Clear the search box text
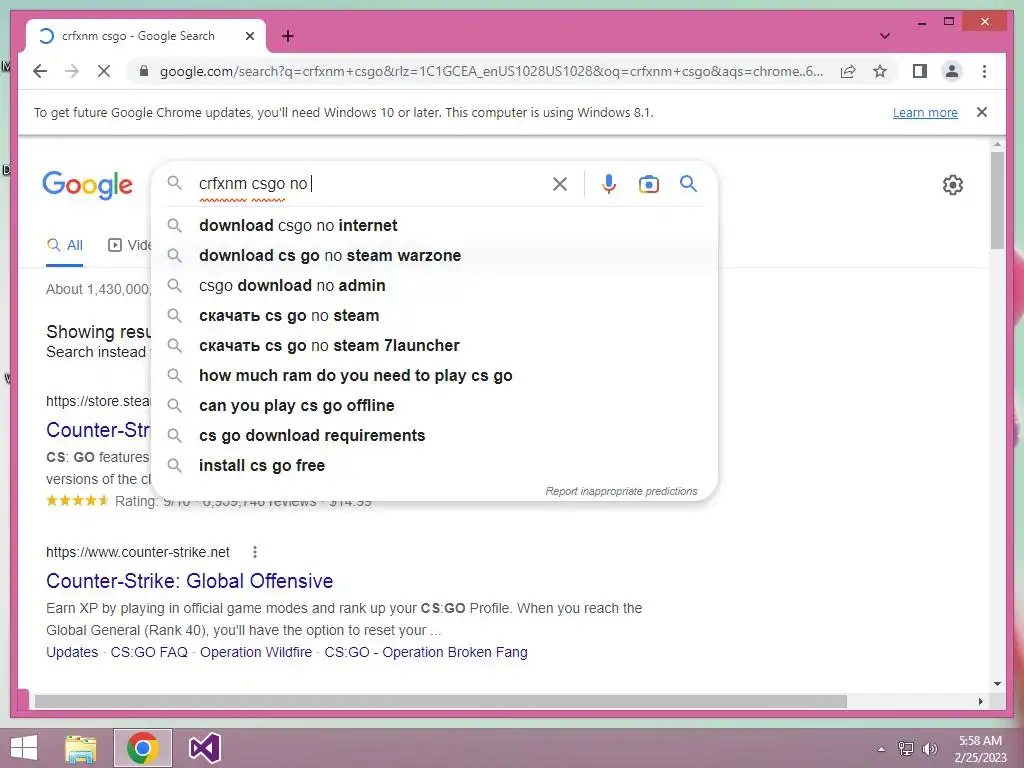Image resolution: width=1024 pixels, height=768 pixels. tap(560, 184)
